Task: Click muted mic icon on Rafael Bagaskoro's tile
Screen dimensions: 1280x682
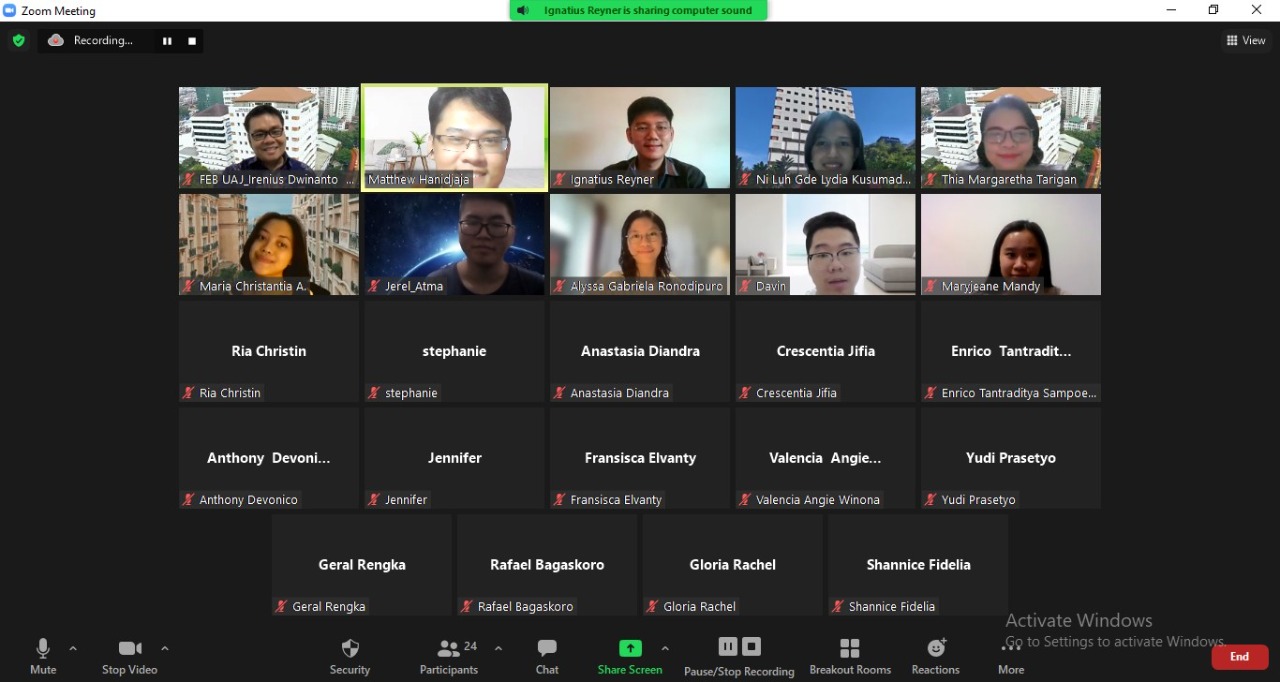Action: pyautogui.click(x=466, y=607)
